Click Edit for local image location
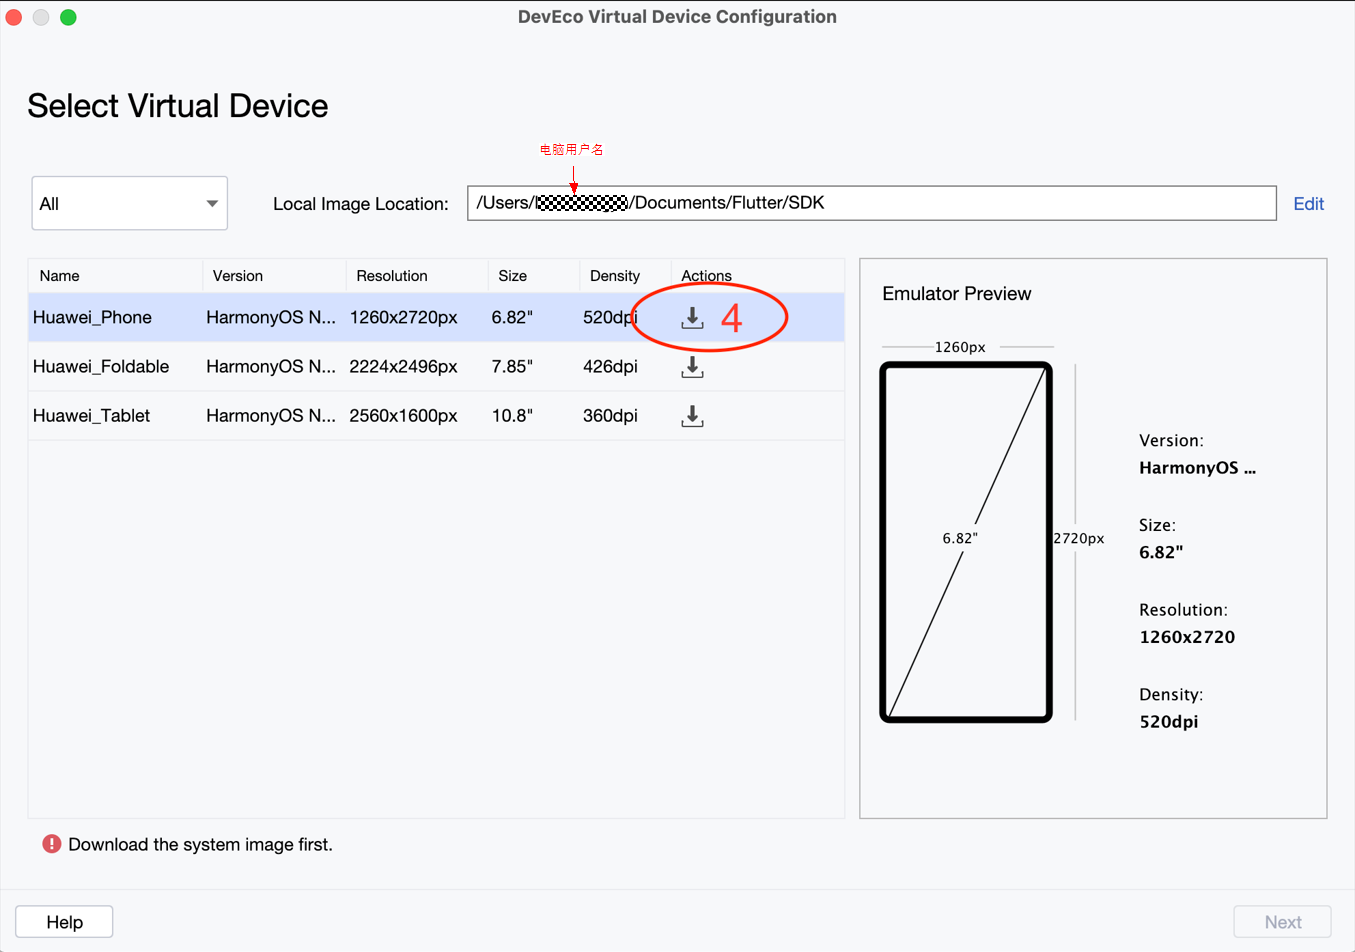This screenshot has width=1355, height=952. tap(1308, 203)
